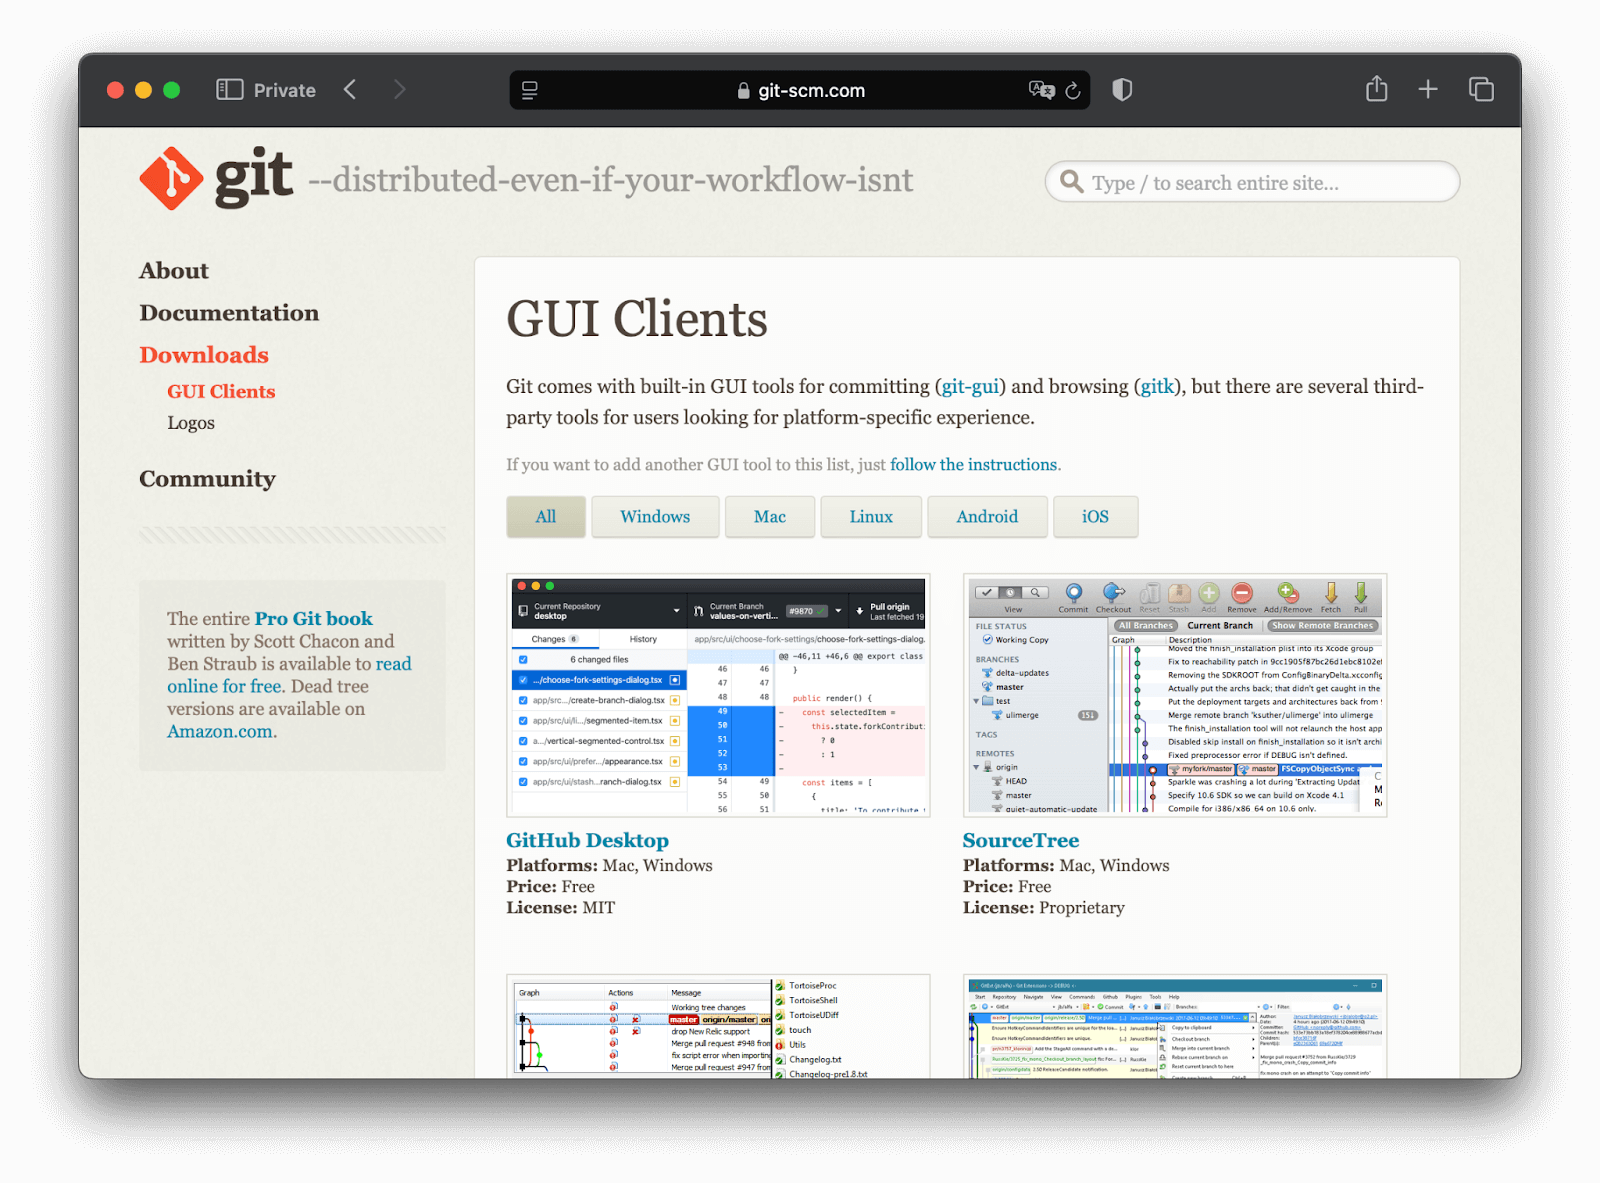1600x1183 pixels.
Task: Open the GUI Clients sidebar link
Action: click(x=221, y=392)
